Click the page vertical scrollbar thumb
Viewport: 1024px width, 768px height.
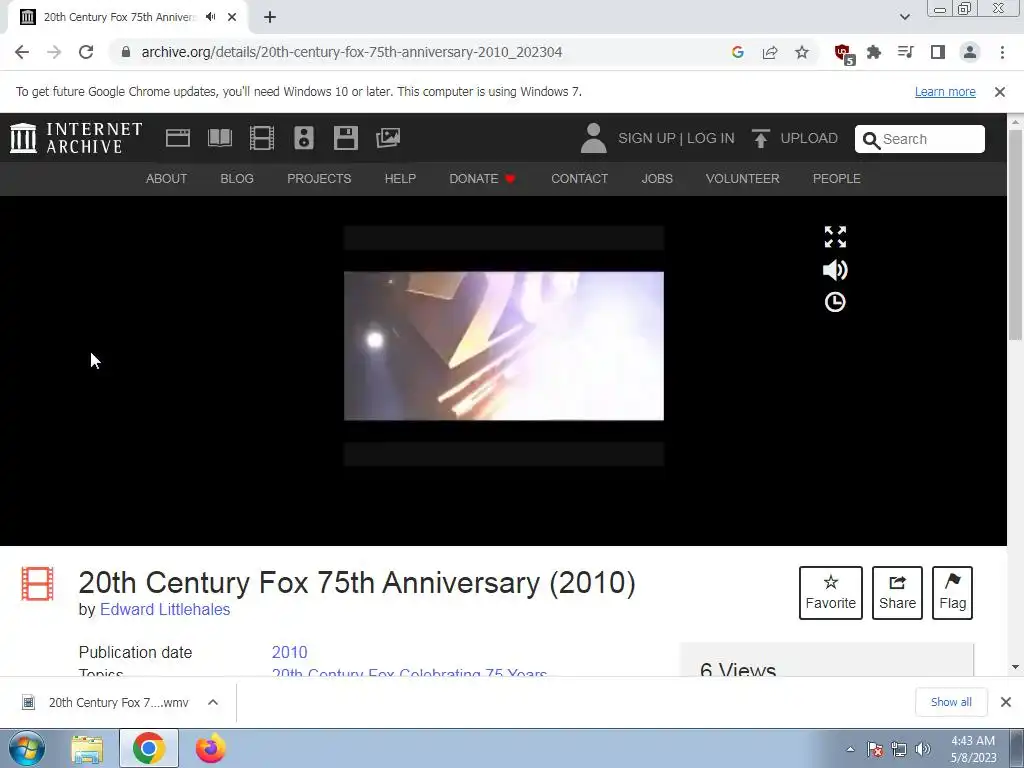pyautogui.click(x=1015, y=234)
